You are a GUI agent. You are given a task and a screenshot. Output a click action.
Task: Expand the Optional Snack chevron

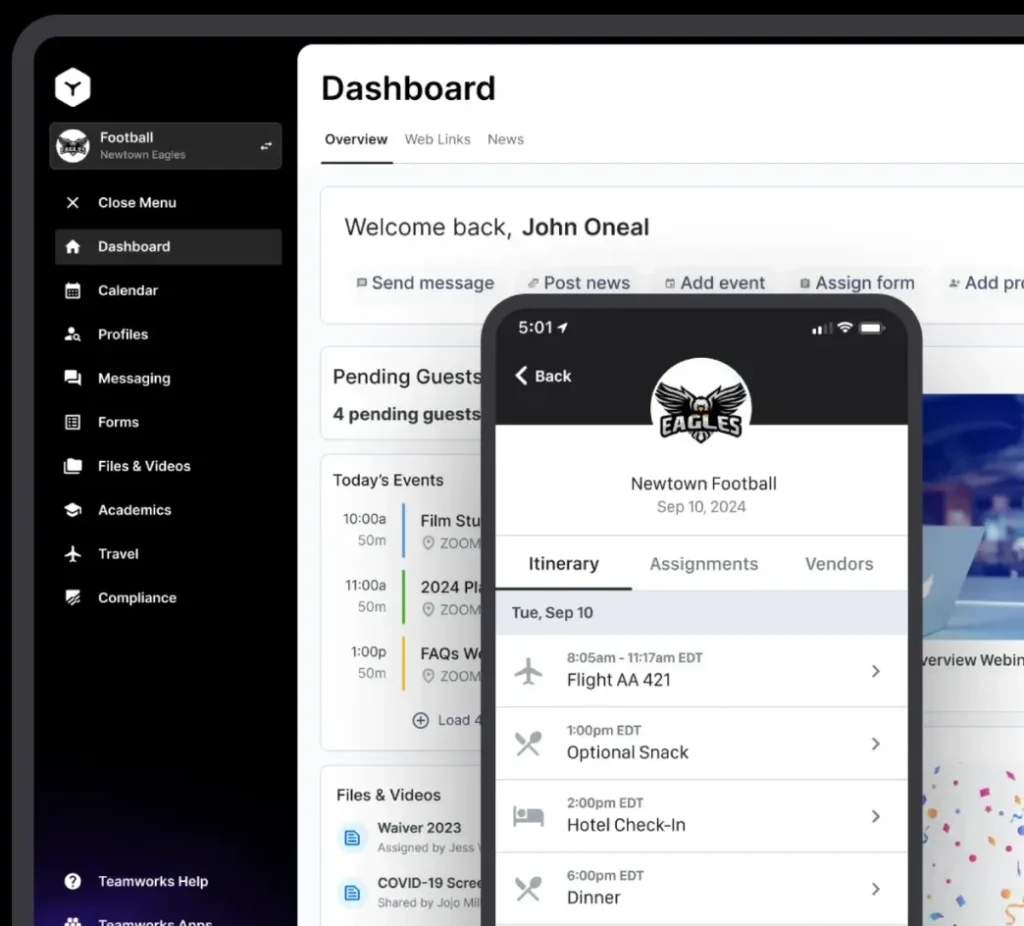(x=876, y=743)
